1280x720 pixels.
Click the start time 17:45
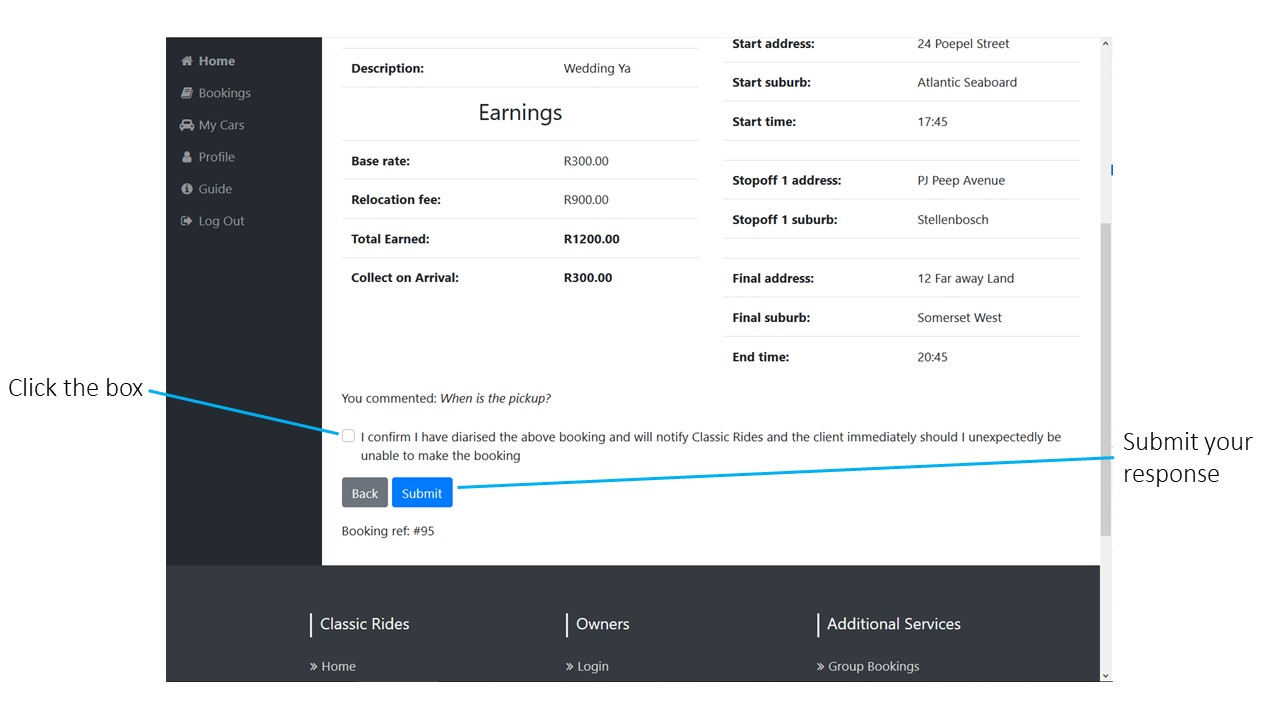[x=932, y=122]
